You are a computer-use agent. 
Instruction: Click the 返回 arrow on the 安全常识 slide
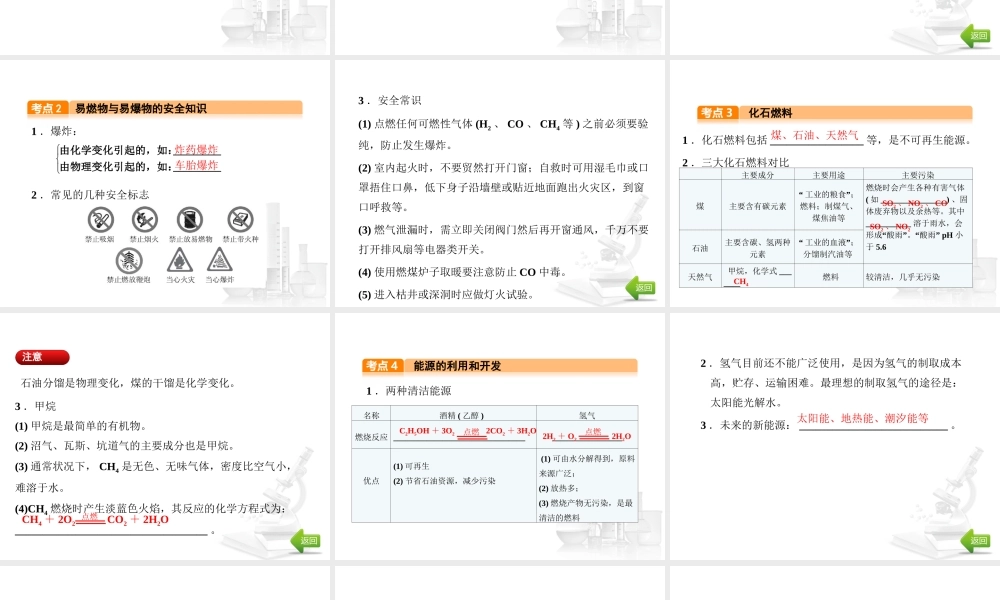tap(640, 288)
